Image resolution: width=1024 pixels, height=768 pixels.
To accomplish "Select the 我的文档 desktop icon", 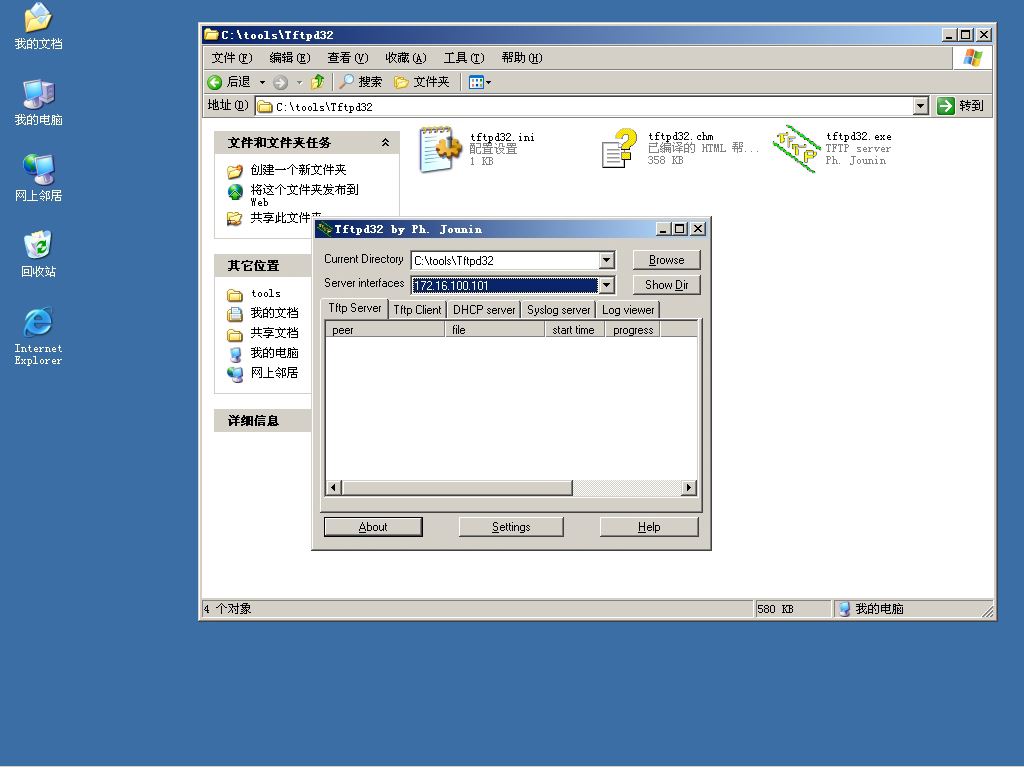I will tap(38, 26).
